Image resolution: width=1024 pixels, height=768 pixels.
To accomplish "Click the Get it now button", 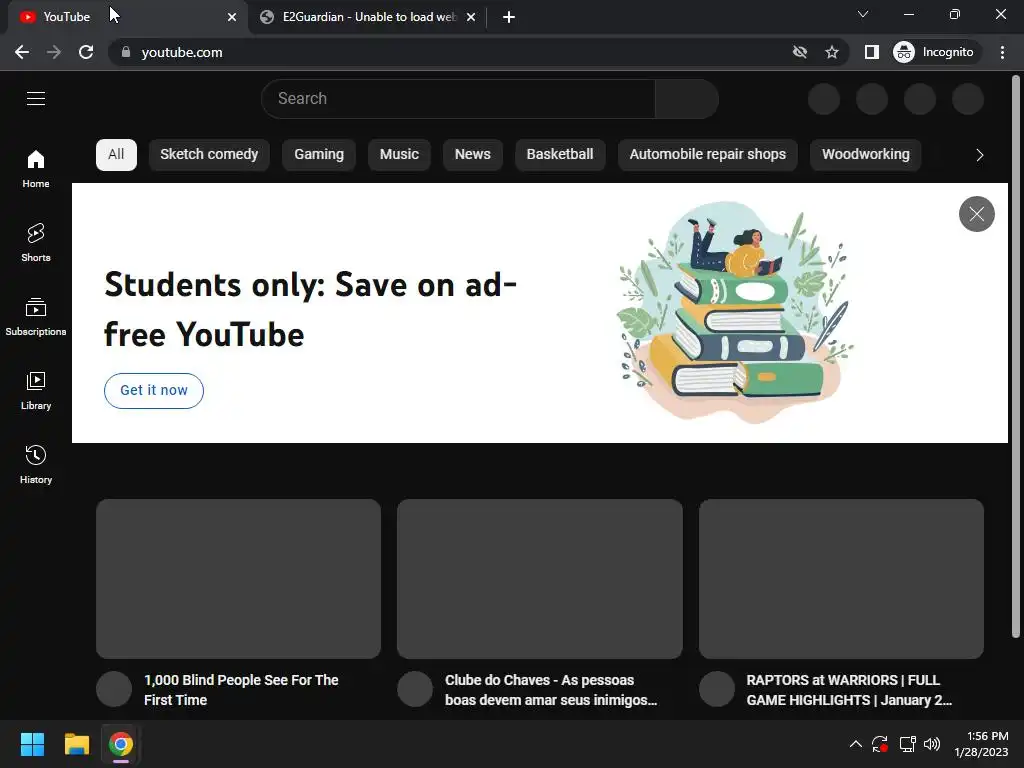I will pyautogui.click(x=154, y=391).
